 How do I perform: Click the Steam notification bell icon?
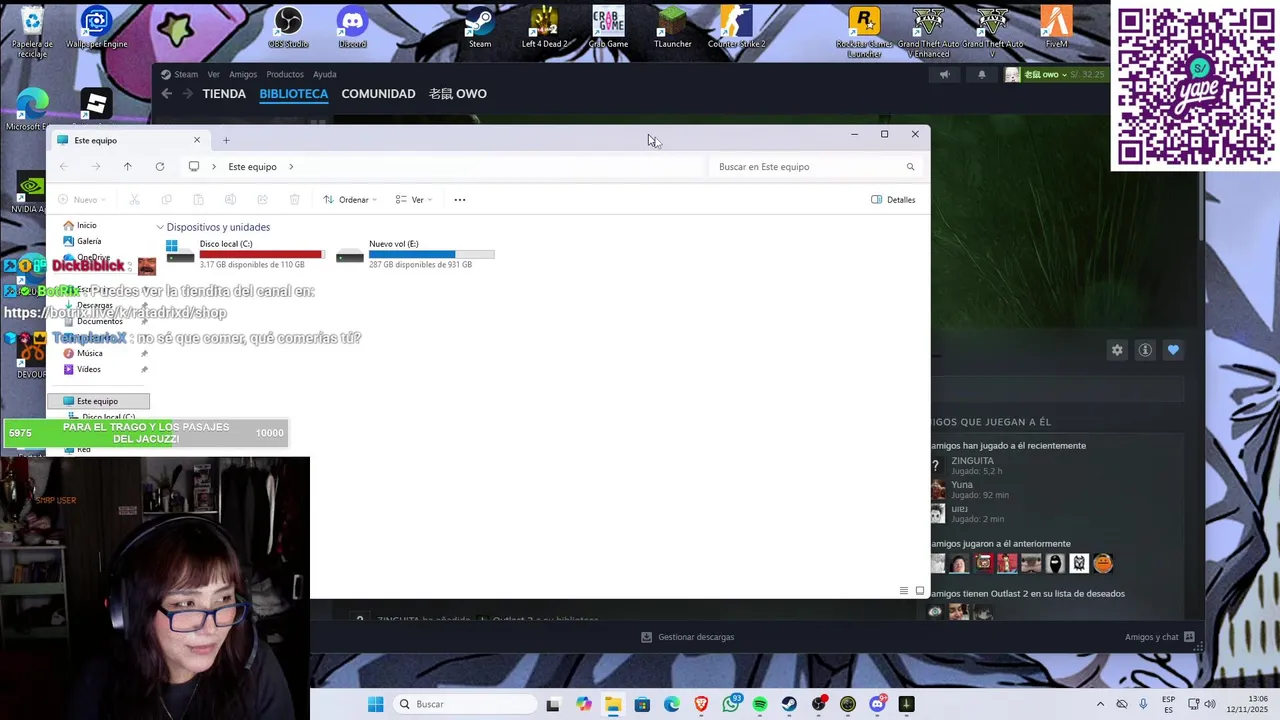tap(981, 74)
